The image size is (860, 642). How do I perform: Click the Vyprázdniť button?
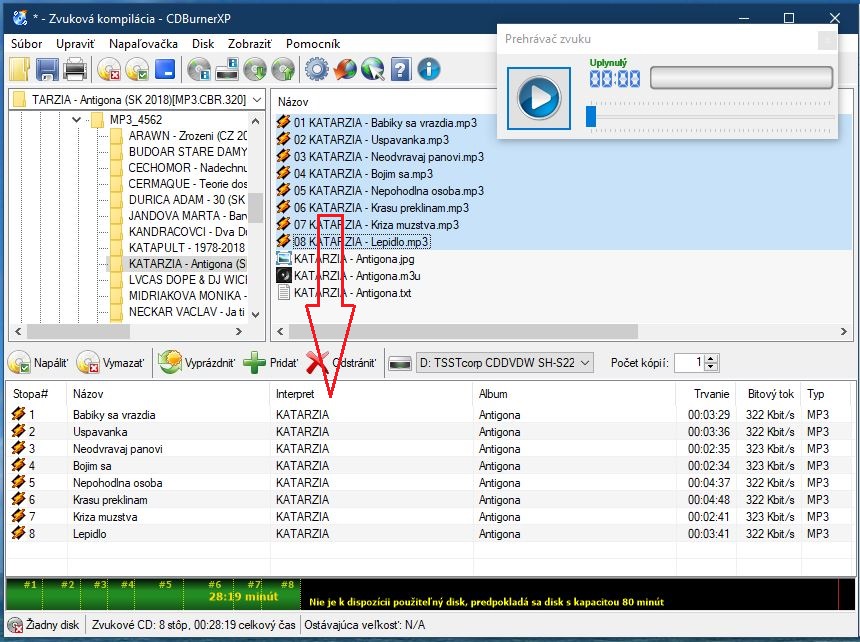[x=196, y=362]
